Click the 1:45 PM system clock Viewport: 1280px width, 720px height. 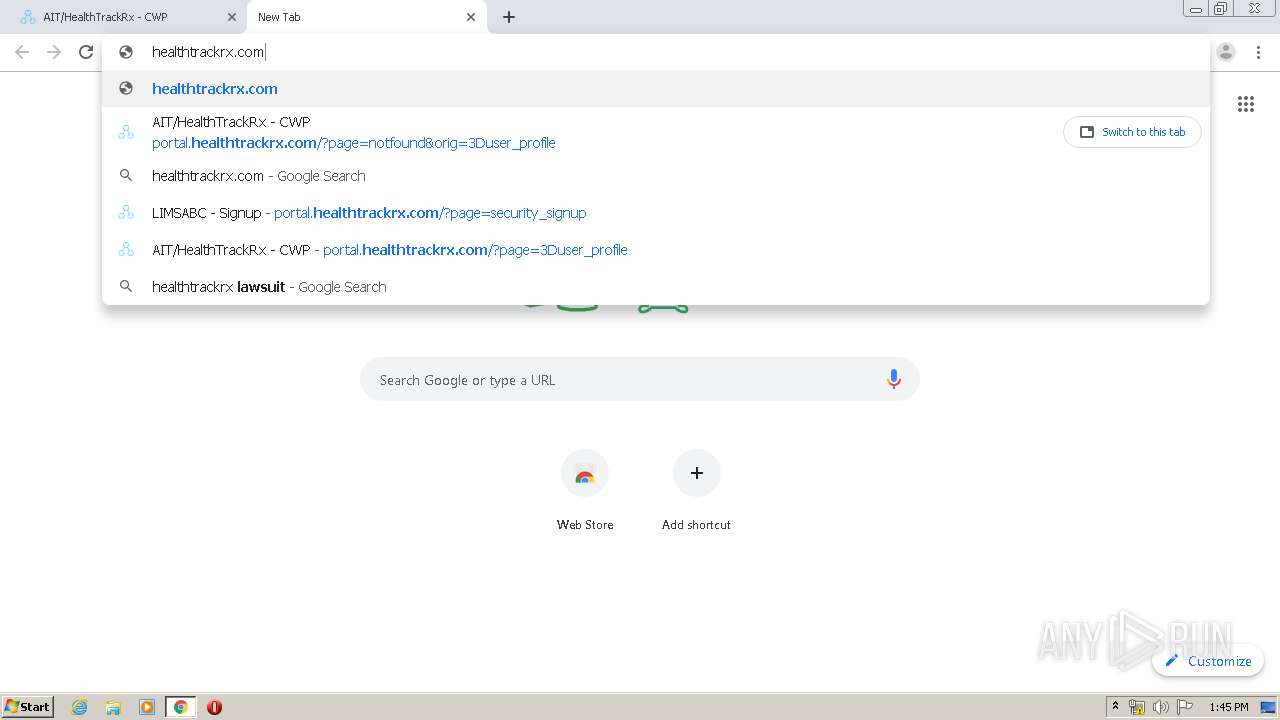pyautogui.click(x=1229, y=707)
